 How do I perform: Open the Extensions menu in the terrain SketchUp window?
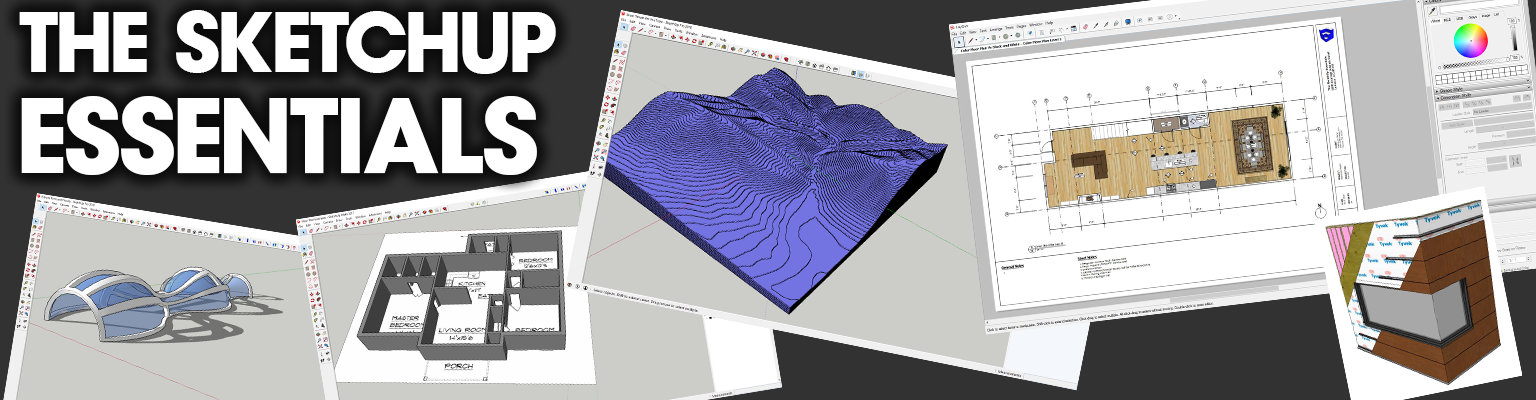point(708,36)
